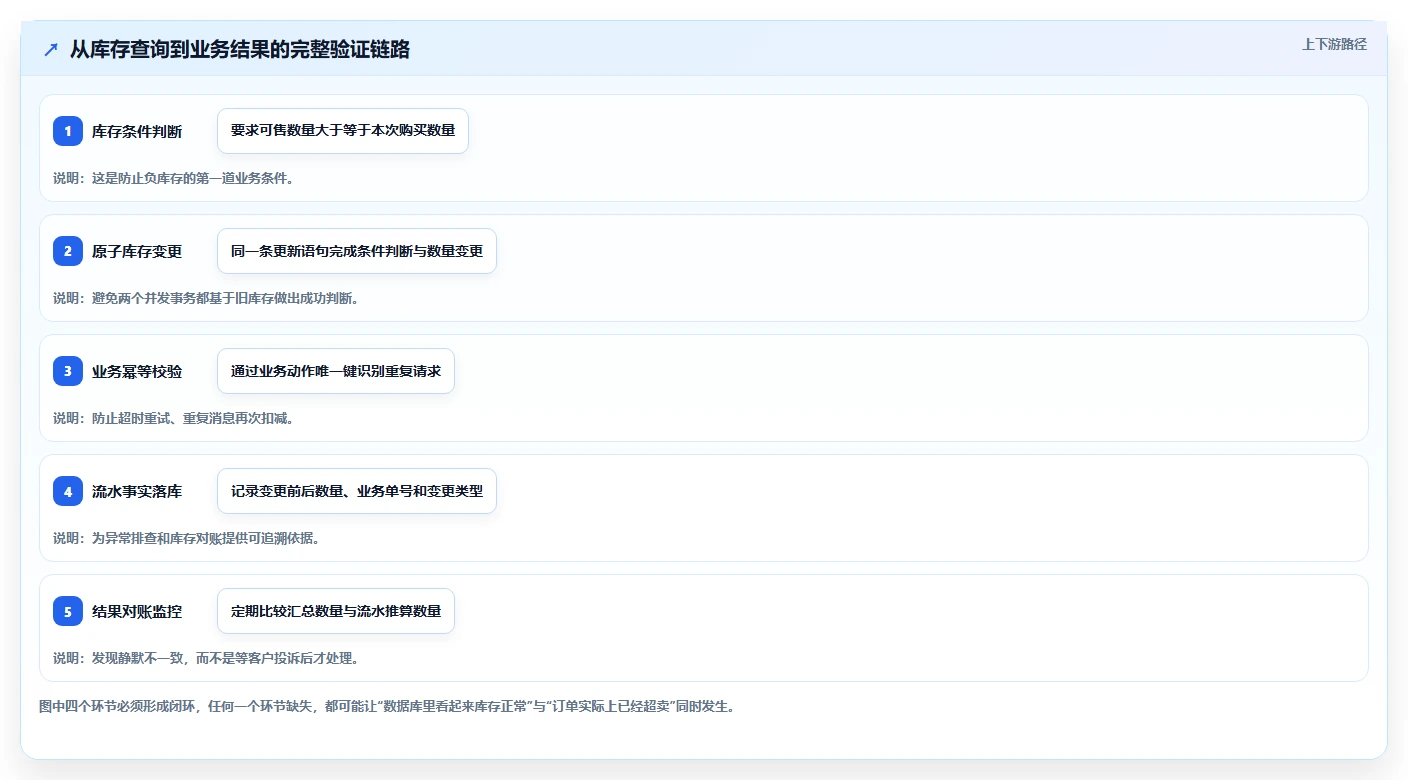Image resolution: width=1408 pixels, height=780 pixels.
Task: Click the note 这是防止负库存的第一道业务条件
Action: (192, 178)
